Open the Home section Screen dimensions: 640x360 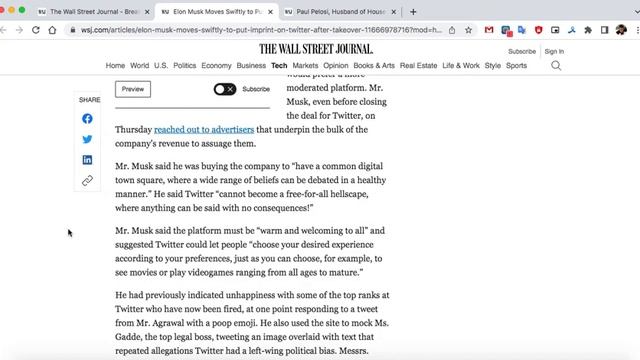point(115,65)
